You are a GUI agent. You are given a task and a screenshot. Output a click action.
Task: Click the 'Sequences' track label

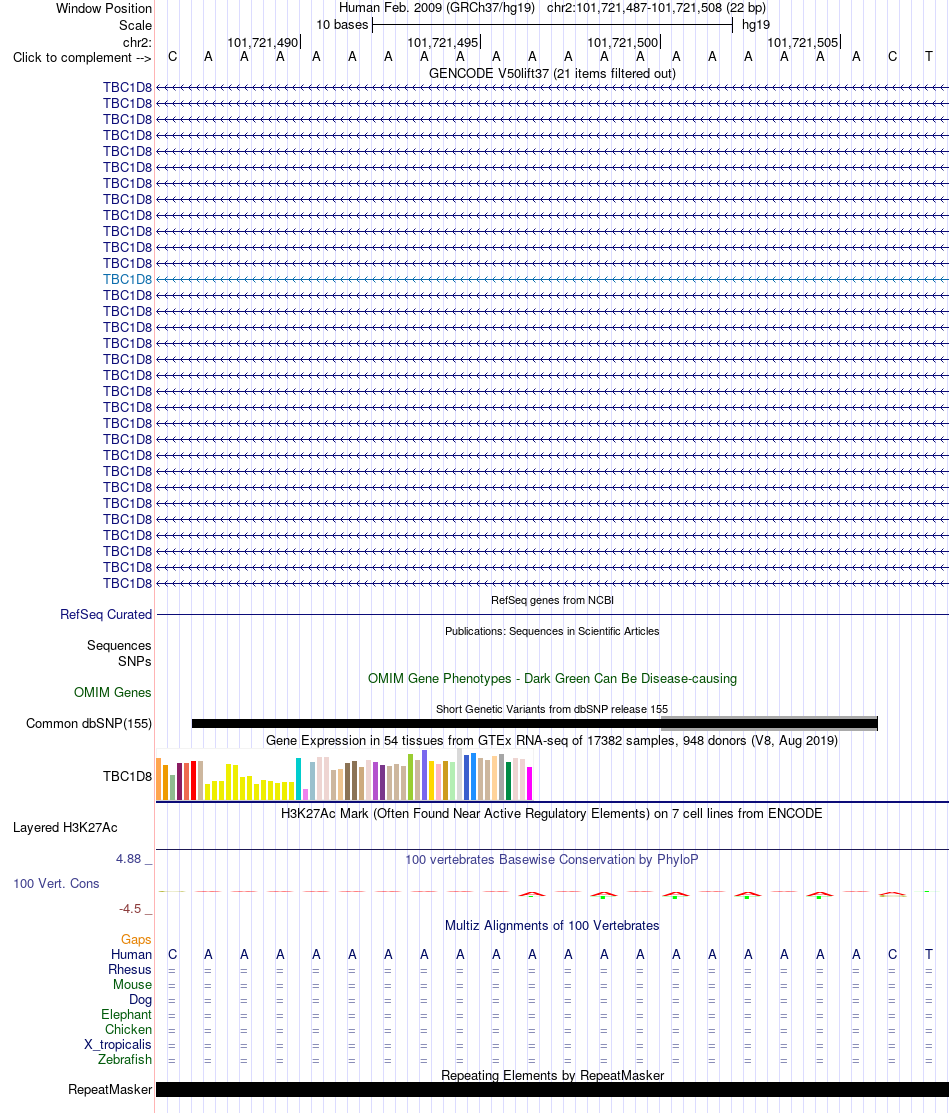(x=119, y=645)
